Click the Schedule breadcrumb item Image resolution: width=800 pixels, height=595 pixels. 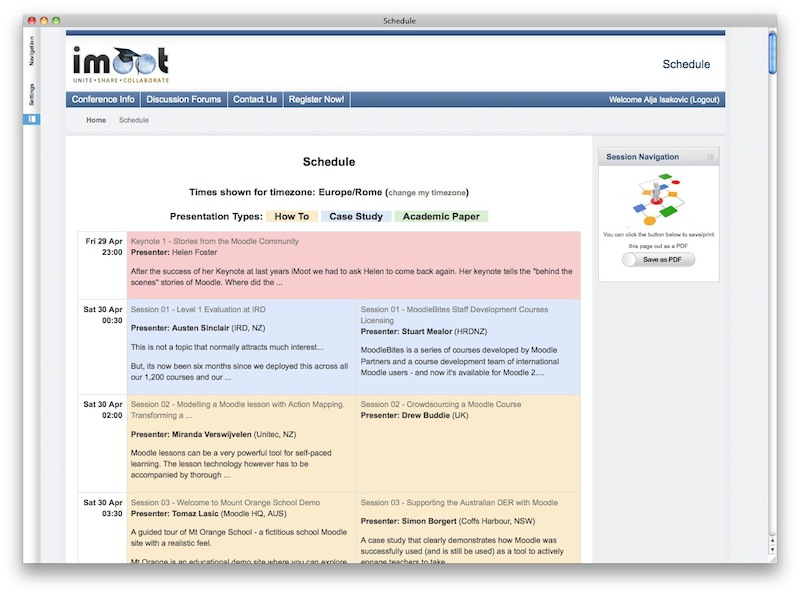click(134, 120)
